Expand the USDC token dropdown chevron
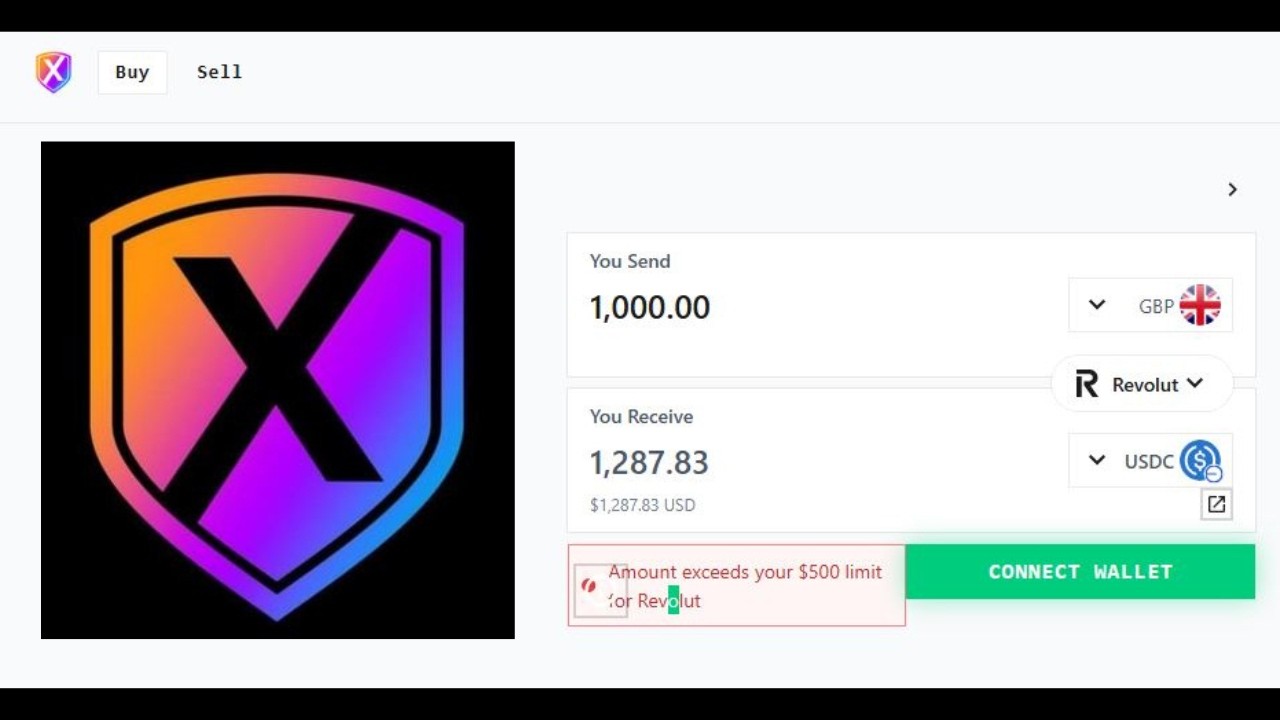Screen dimensions: 1280x720 pyautogui.click(x=1097, y=460)
